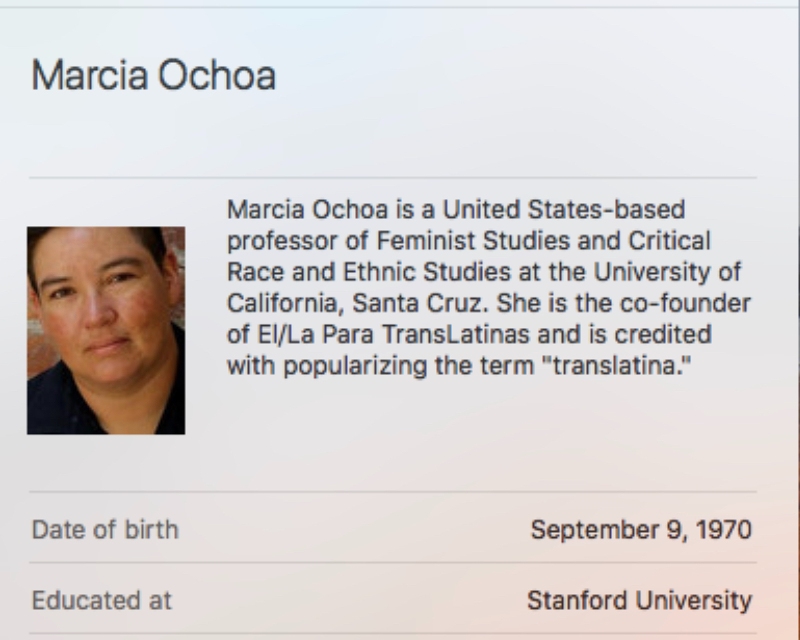The image size is (800, 640).
Task: Click the word popularizing in the bio
Action: 355,366
